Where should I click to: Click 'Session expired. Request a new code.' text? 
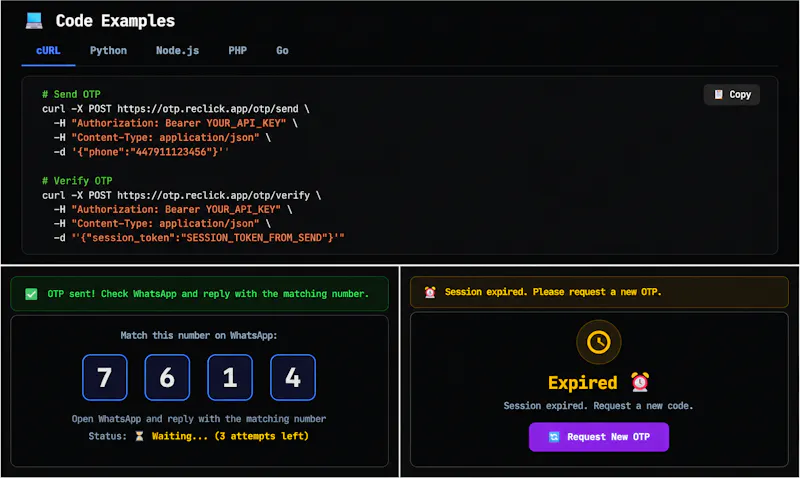[x=598, y=406]
